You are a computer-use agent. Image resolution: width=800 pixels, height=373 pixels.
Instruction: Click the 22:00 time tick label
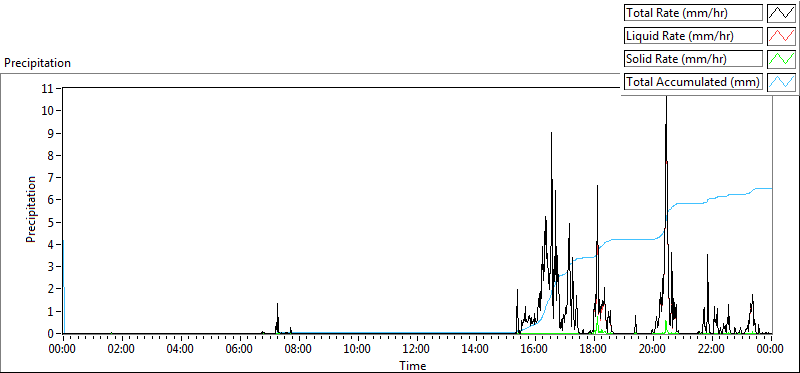pos(712,349)
